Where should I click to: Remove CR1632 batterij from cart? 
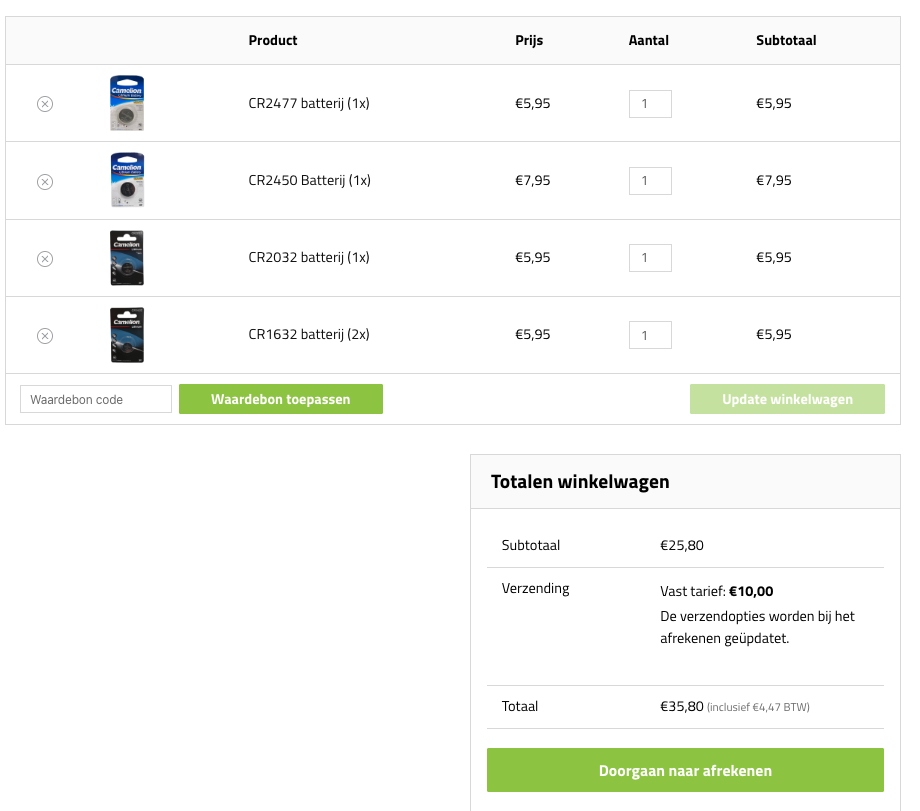(x=45, y=336)
